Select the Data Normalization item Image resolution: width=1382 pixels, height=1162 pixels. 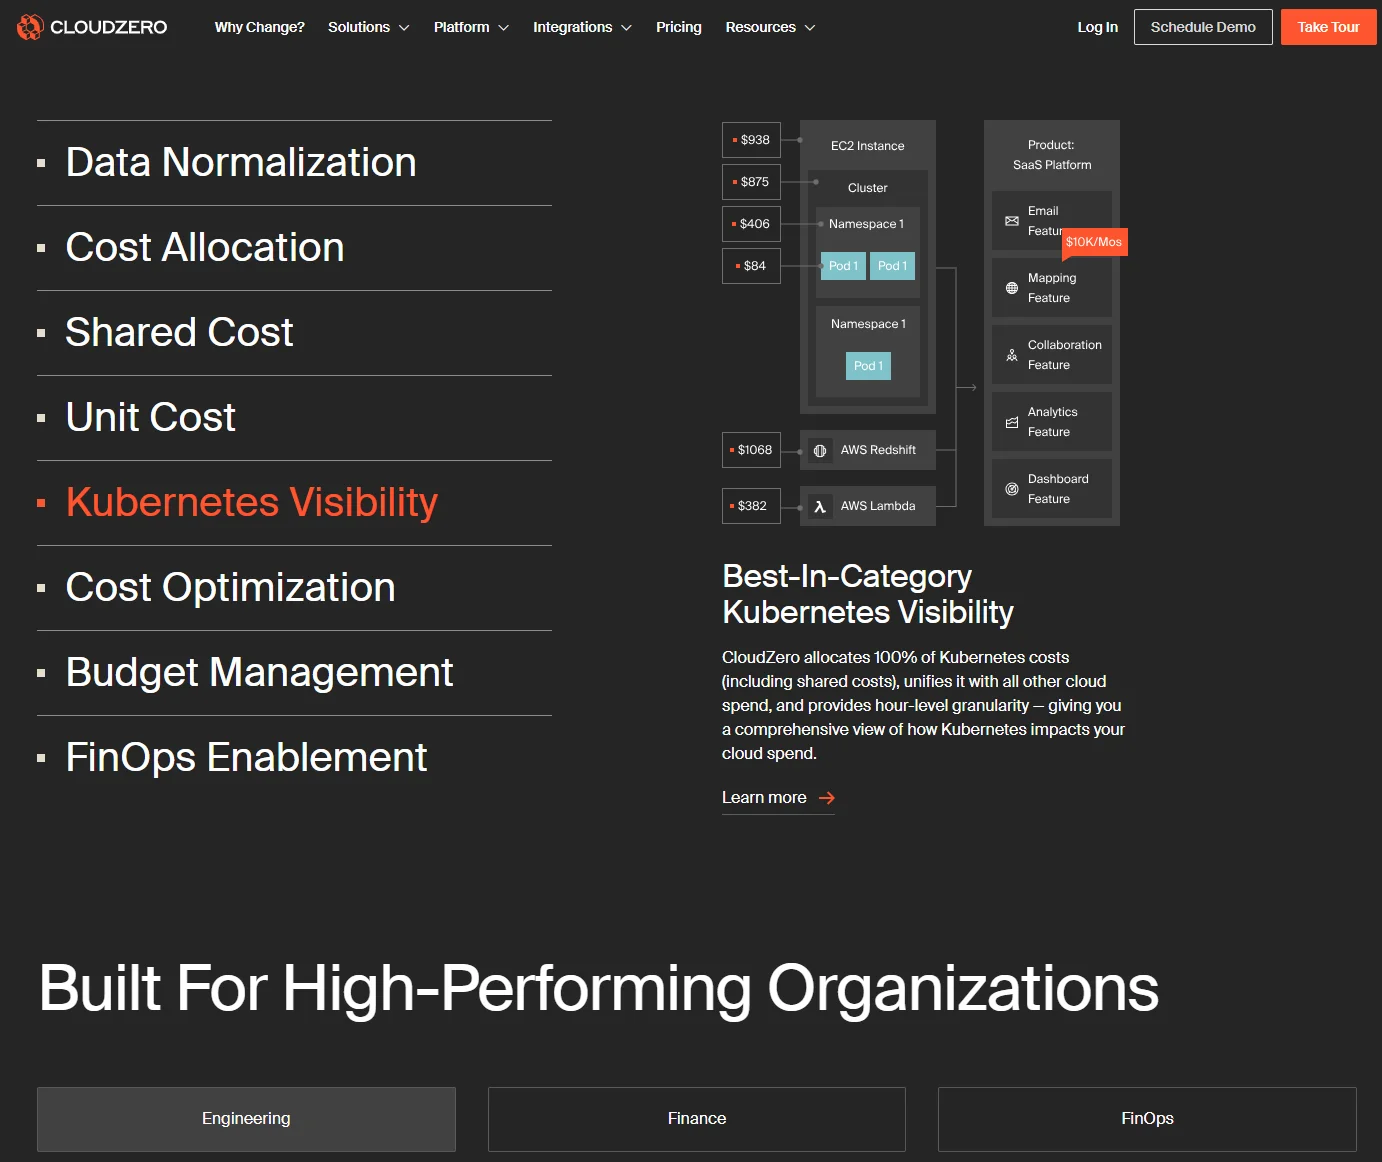[294, 163]
